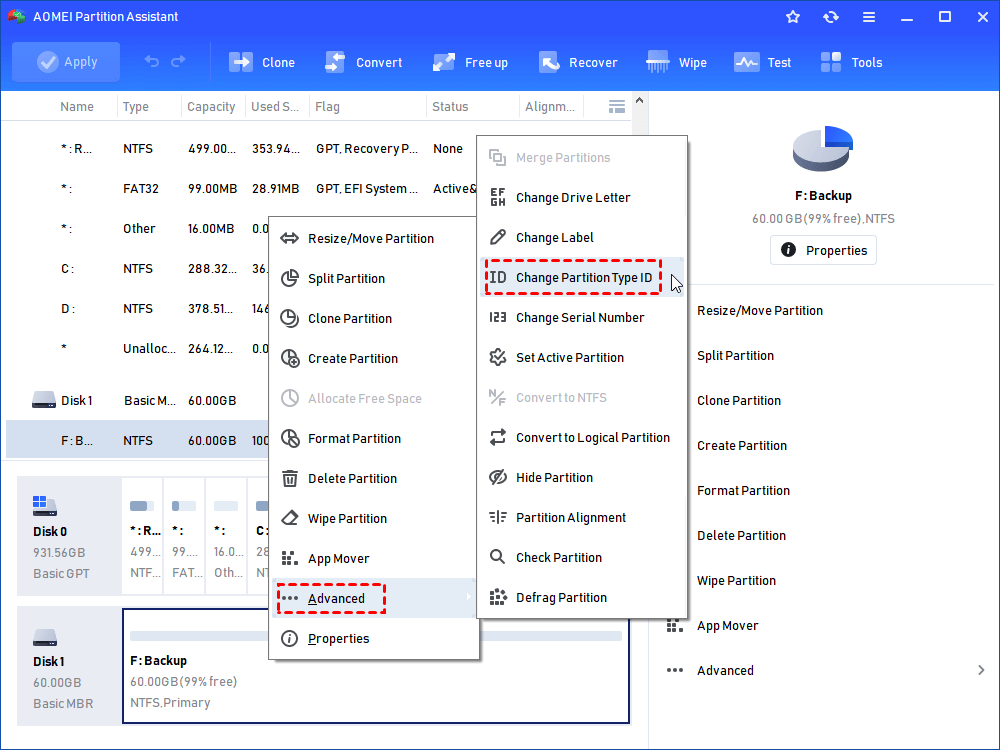Open the Test toolbar item
Viewport: 1000px width, 750px height.
coord(762,62)
